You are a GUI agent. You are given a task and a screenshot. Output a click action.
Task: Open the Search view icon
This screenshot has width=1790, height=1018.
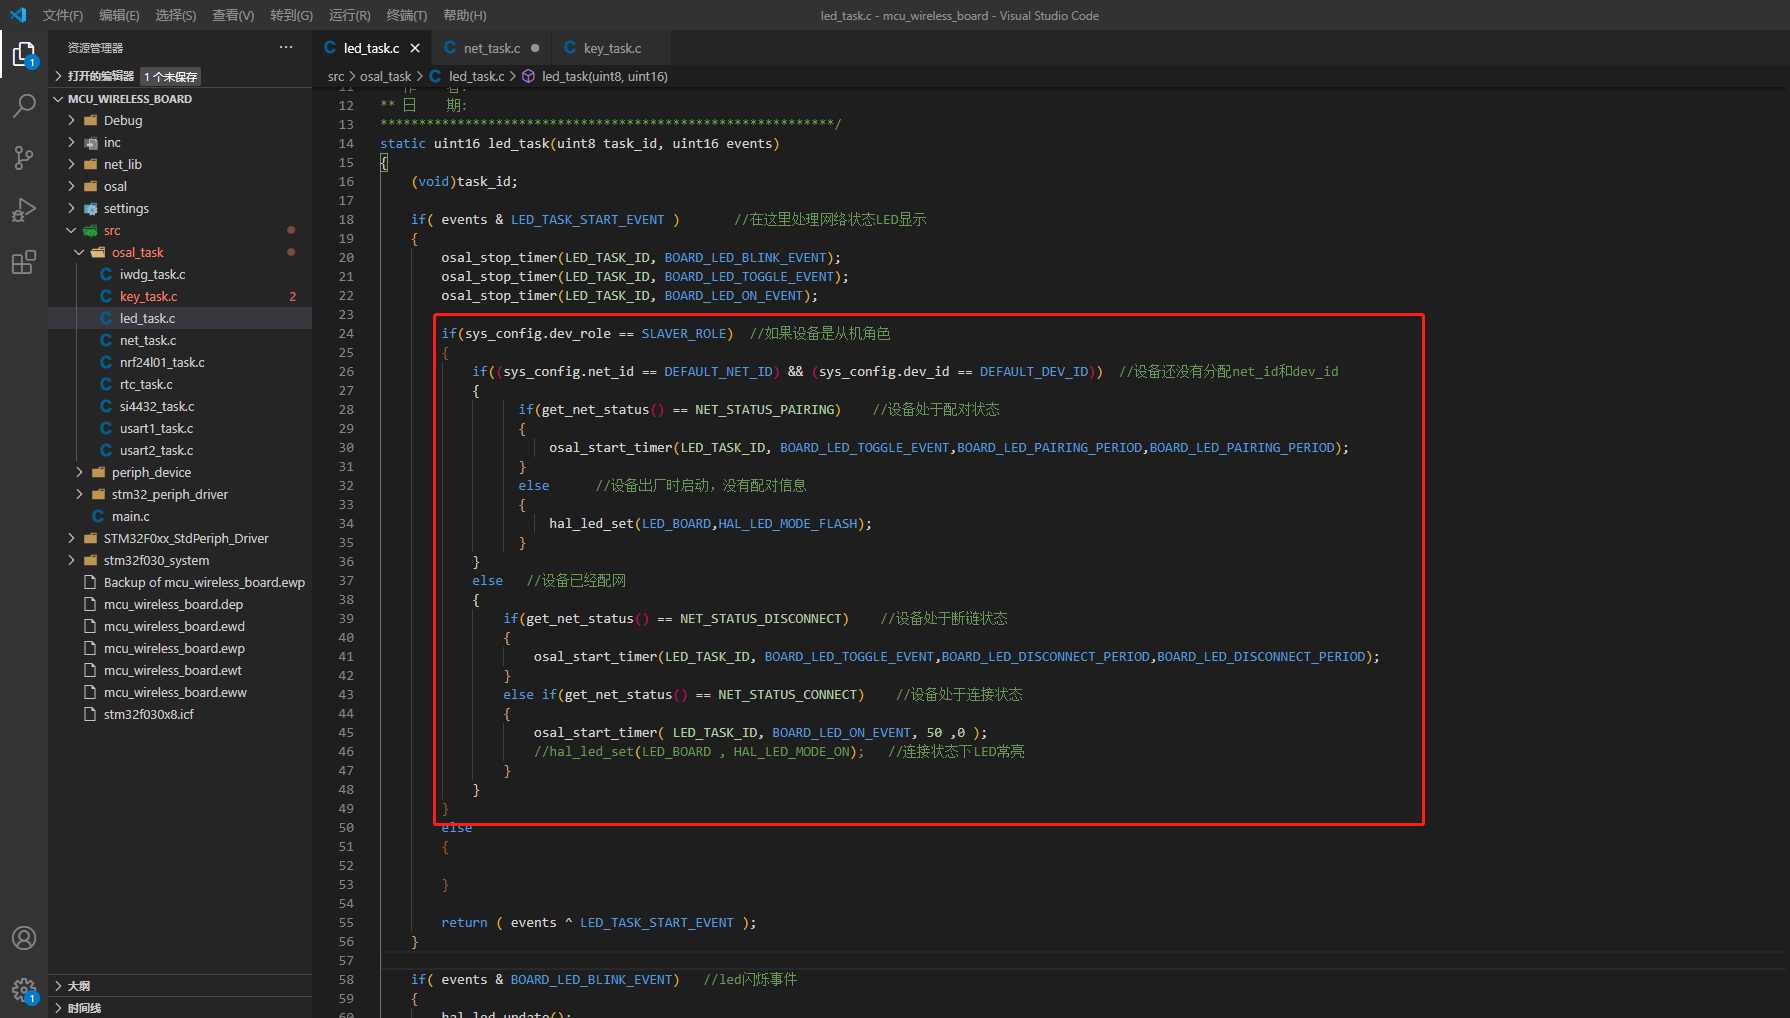click(x=24, y=105)
